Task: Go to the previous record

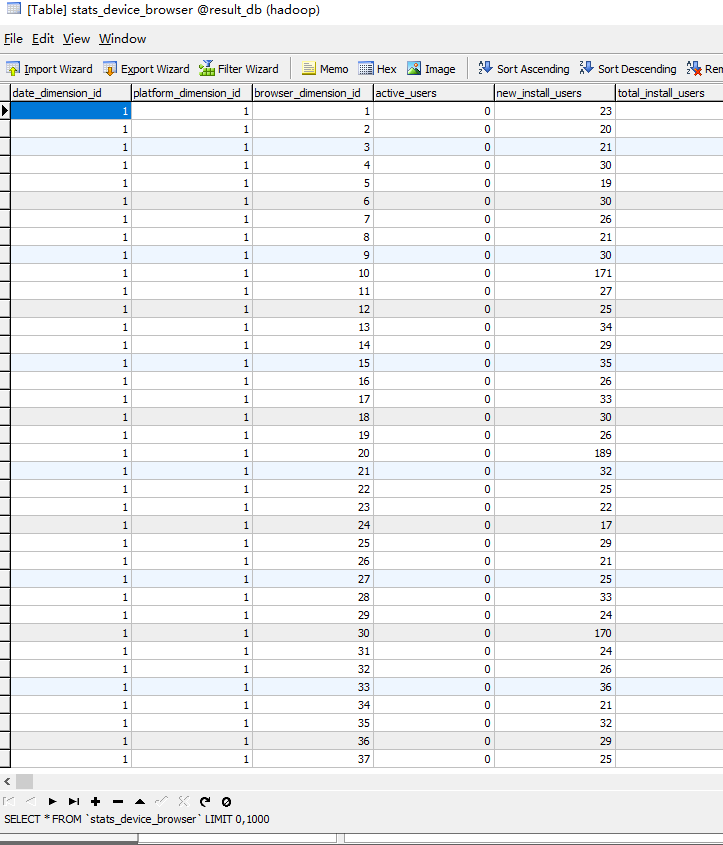Action: click(31, 801)
